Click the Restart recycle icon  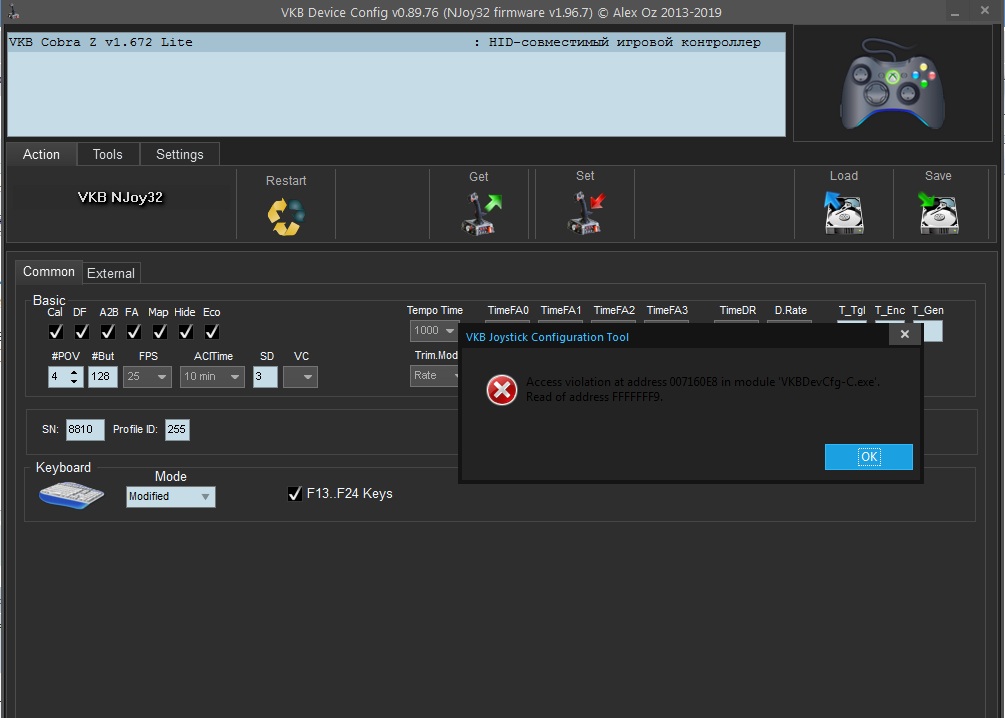[x=286, y=217]
